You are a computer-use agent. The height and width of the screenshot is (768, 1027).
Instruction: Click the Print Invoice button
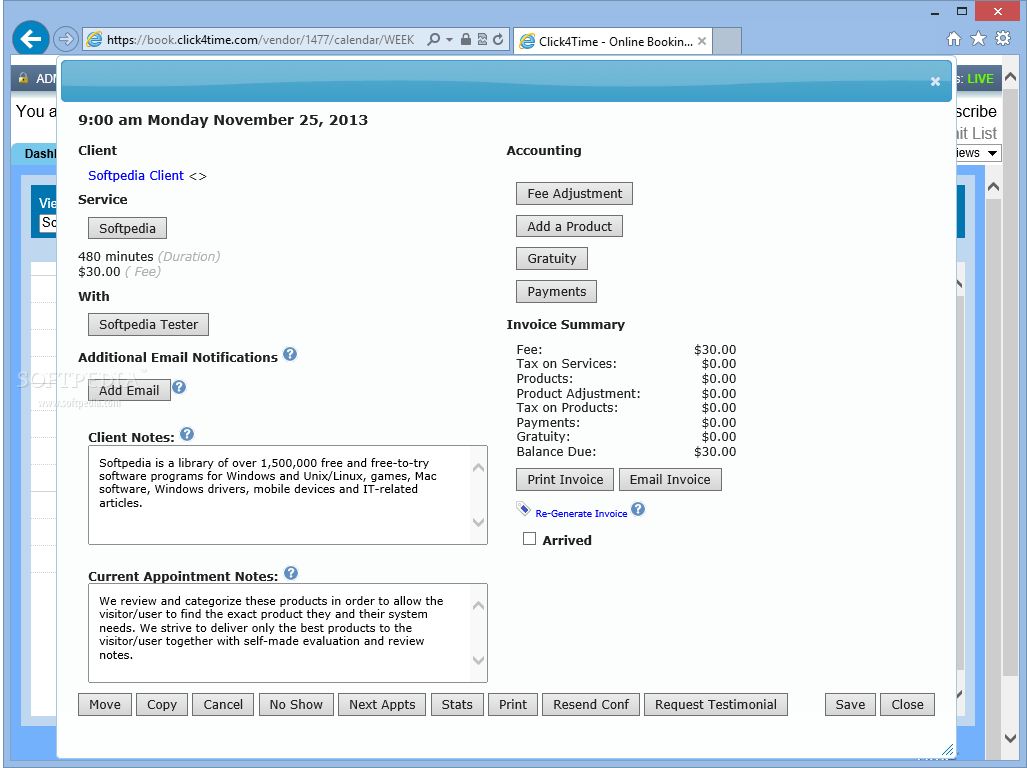(x=565, y=480)
